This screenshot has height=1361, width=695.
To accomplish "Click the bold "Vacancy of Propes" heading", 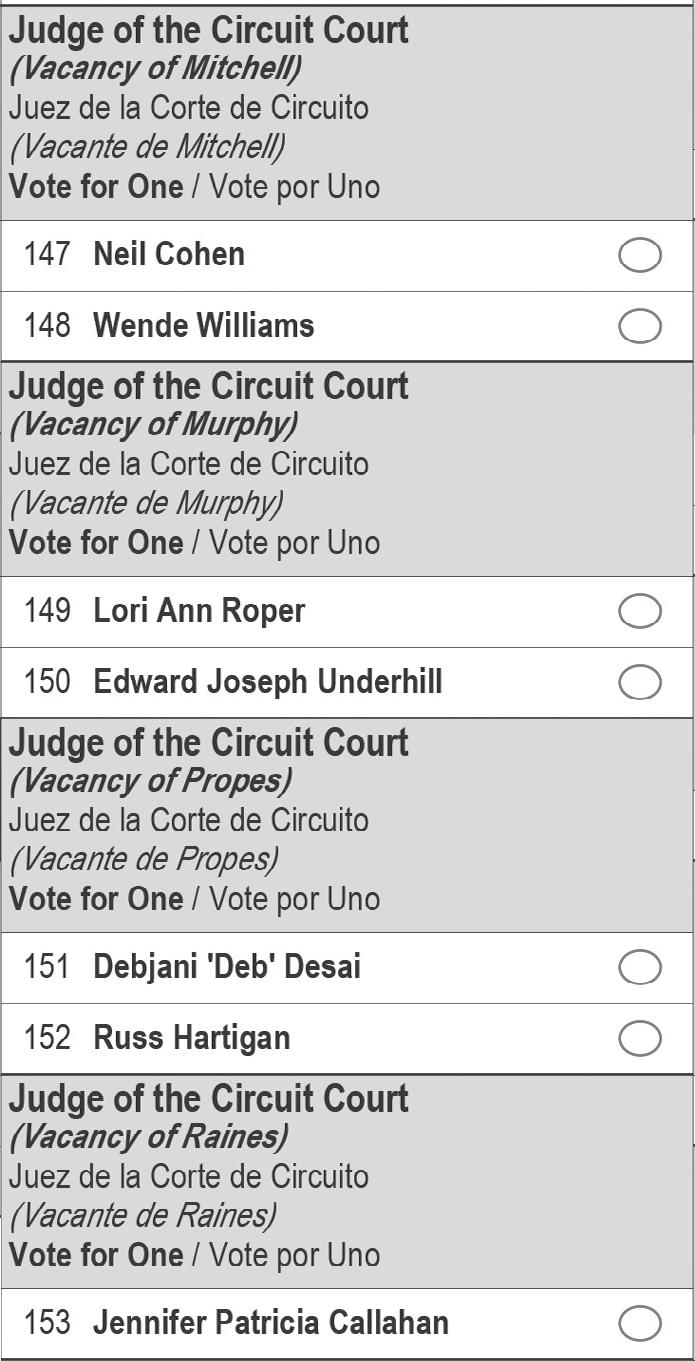I will [x=150, y=780].
